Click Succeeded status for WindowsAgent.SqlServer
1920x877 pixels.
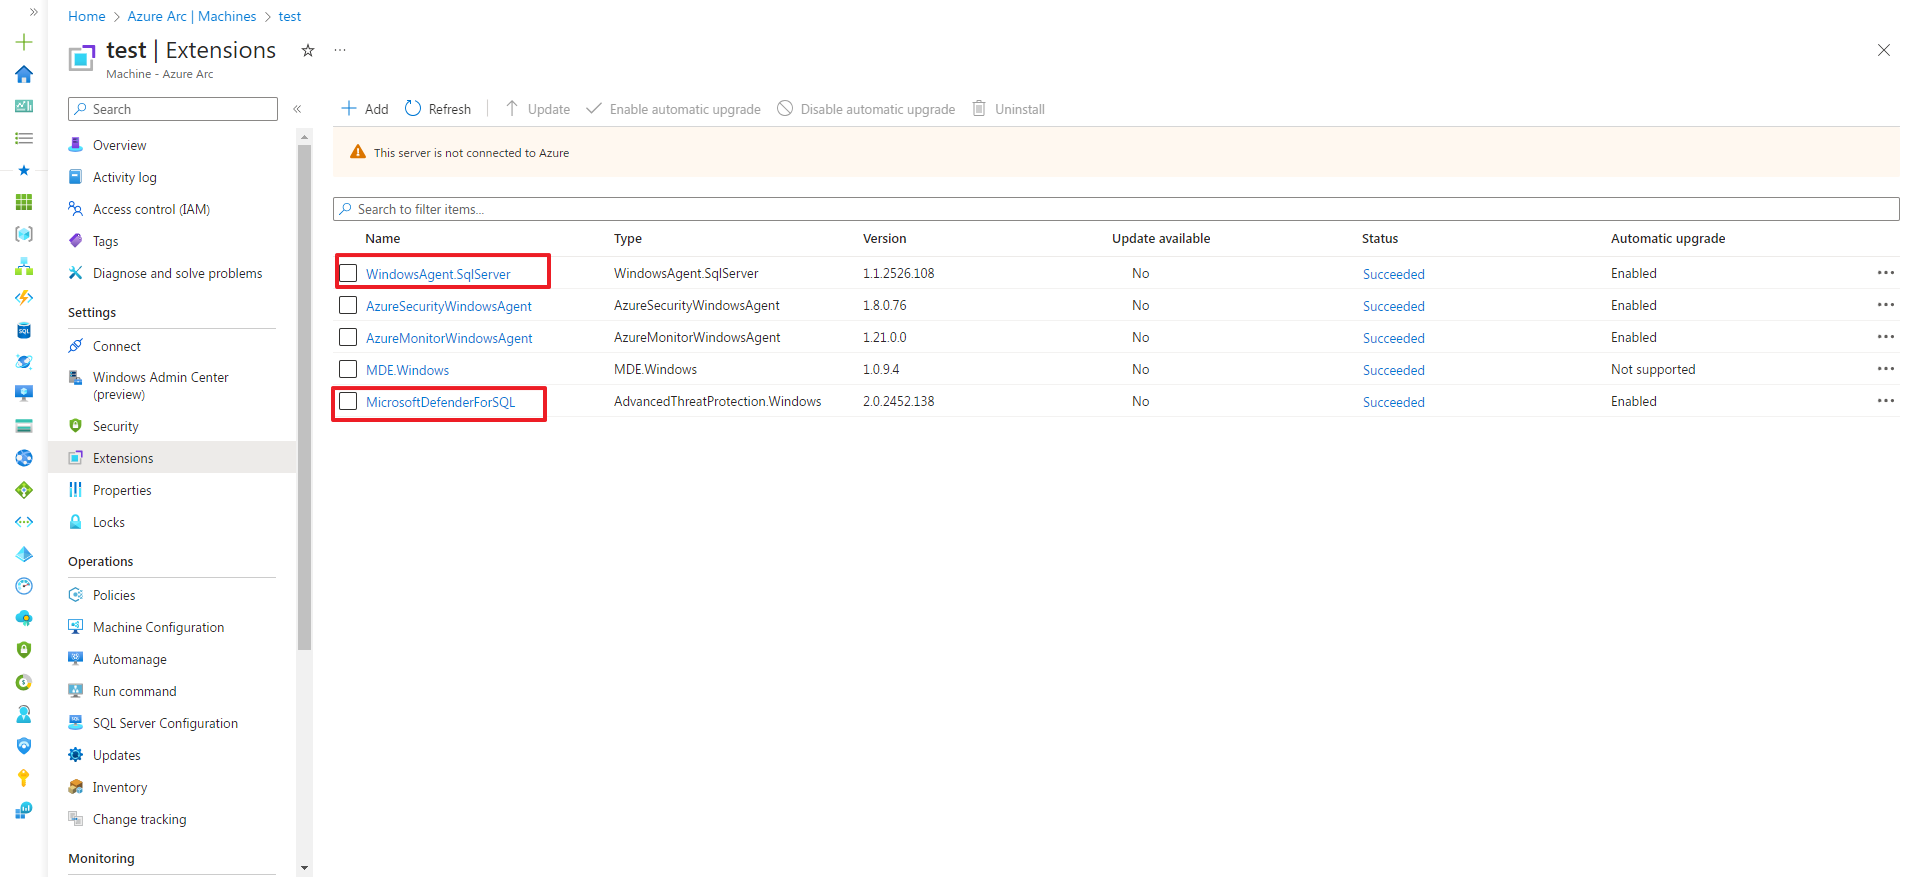click(x=1393, y=274)
